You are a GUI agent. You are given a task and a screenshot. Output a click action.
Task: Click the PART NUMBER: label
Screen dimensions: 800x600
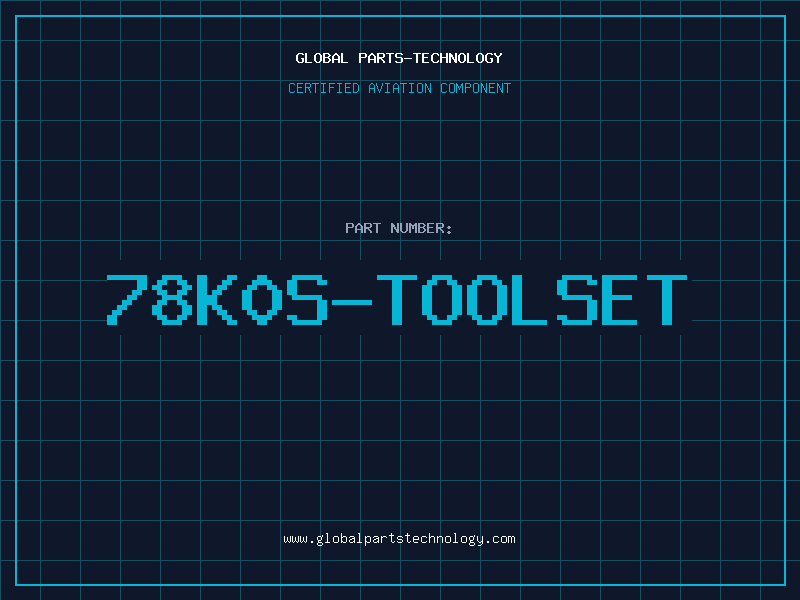click(398, 228)
